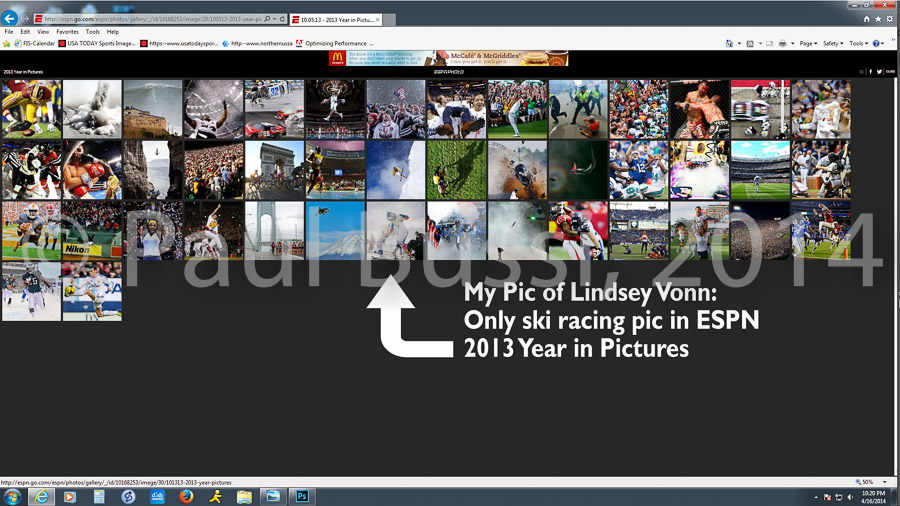
Task: Expand the Home icon dropdown arrow
Action: [x=739, y=43]
